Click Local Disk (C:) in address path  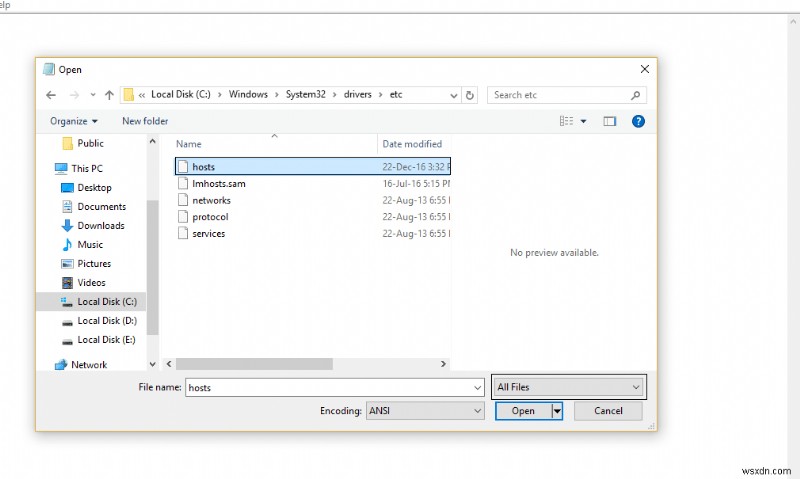181,94
